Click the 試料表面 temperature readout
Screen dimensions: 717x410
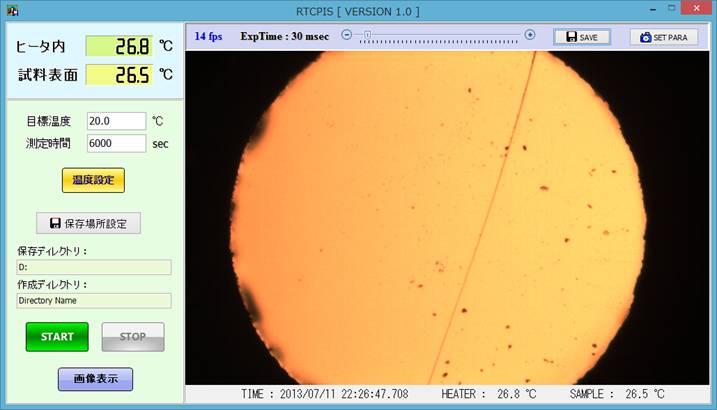pos(118,75)
